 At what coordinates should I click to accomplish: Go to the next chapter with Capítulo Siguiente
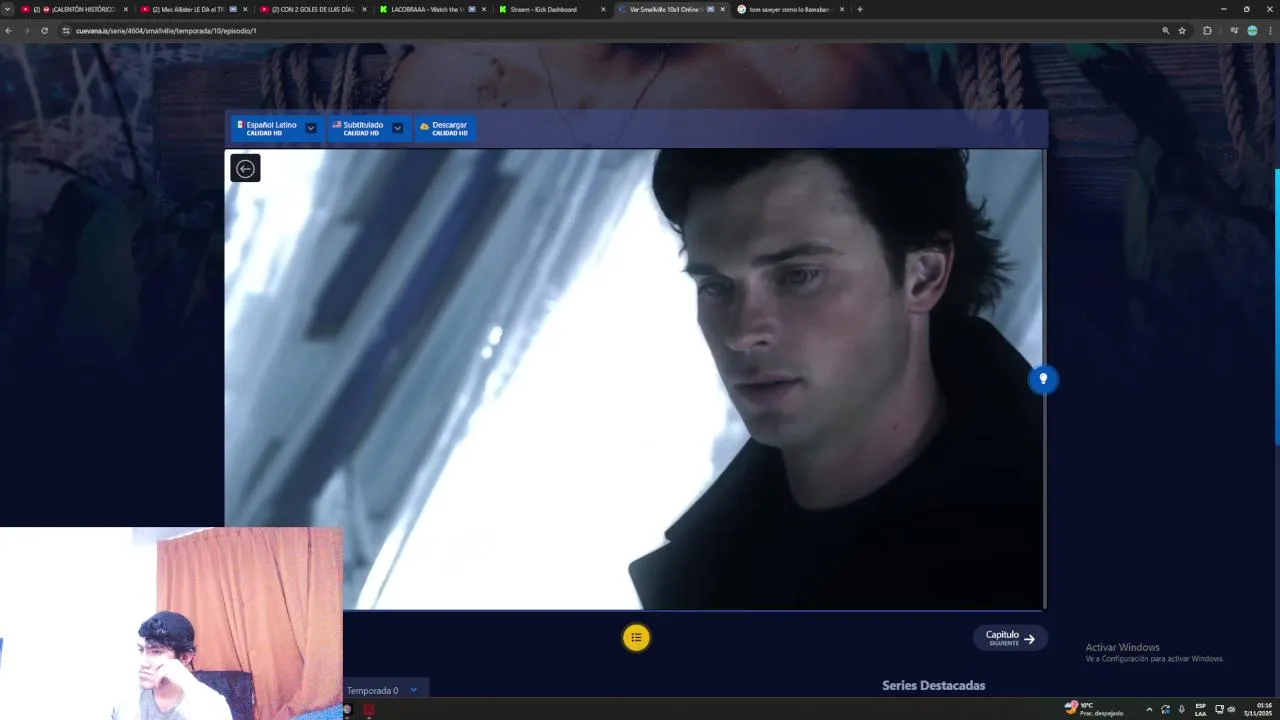[1010, 638]
